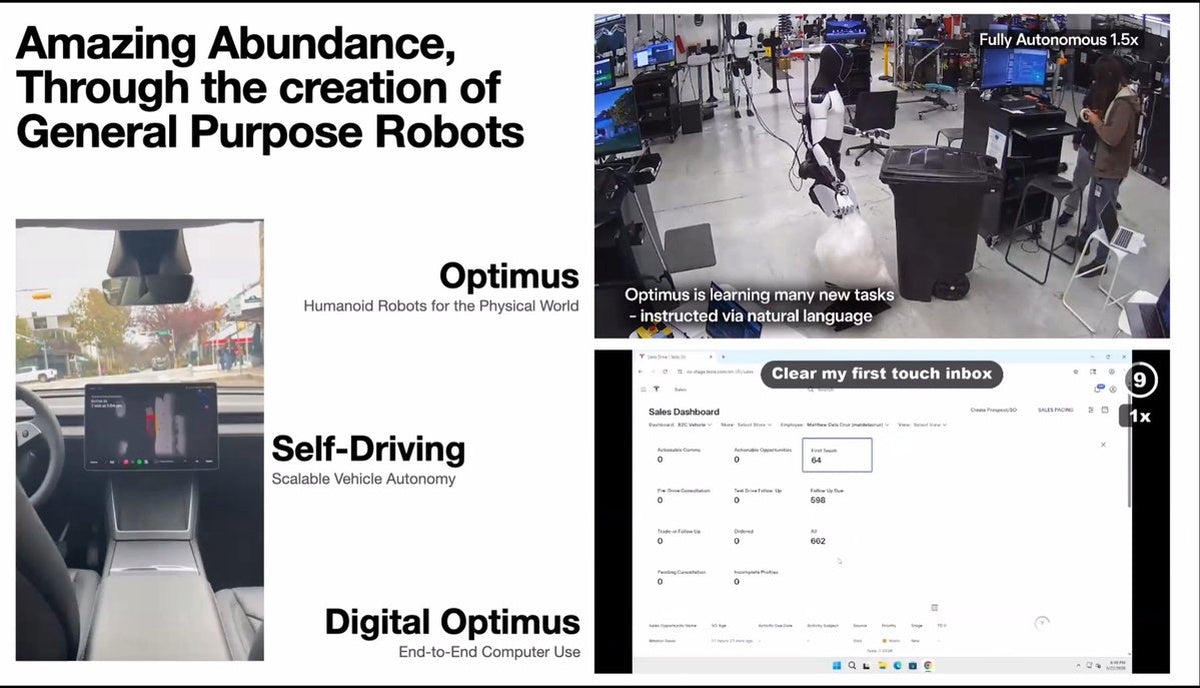Click the Activity Subject column header

coord(822,626)
